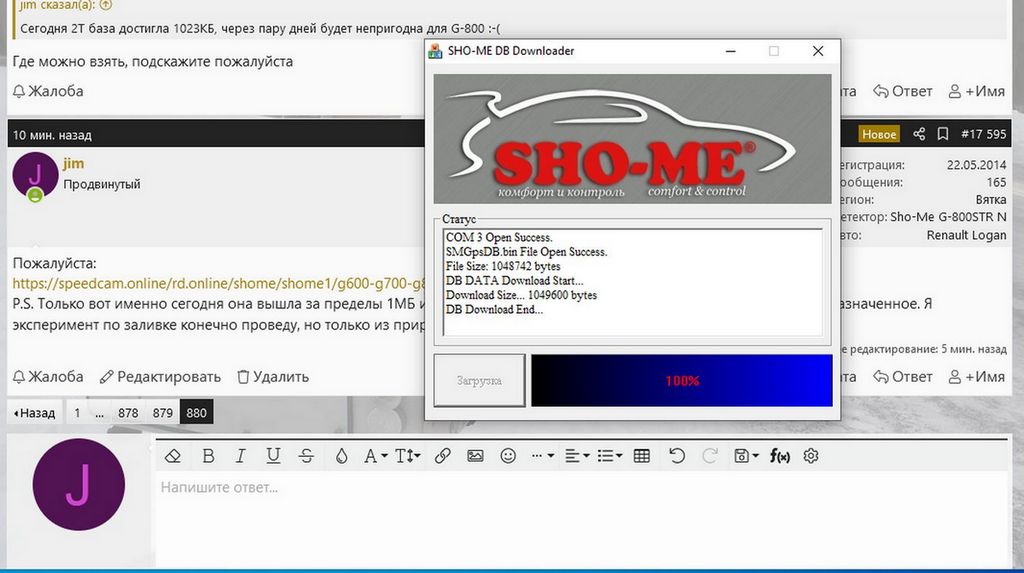Viewport: 1024px width, 573px height.
Task: Toggle underline formatting
Action: [273, 456]
